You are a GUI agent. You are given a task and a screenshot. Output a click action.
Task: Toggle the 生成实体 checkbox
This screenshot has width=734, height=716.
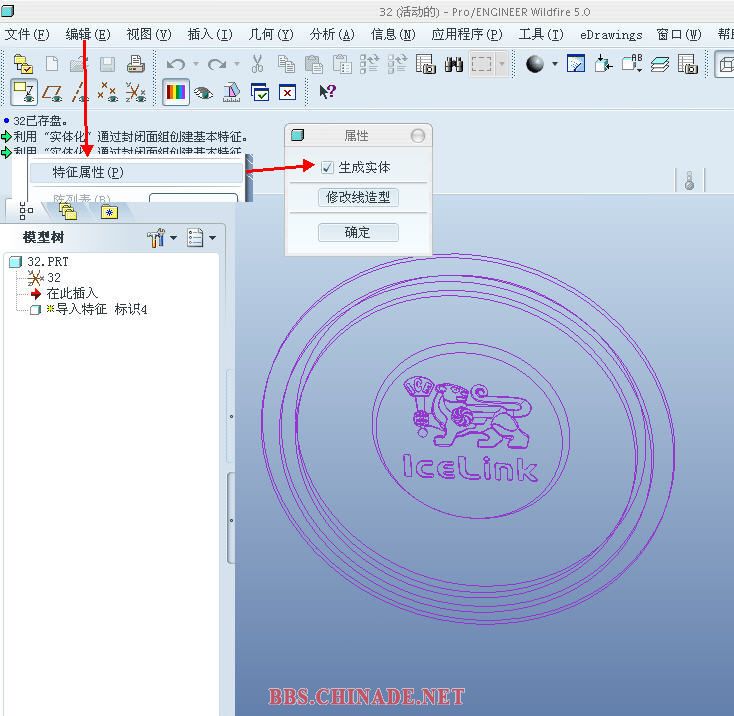tap(327, 168)
